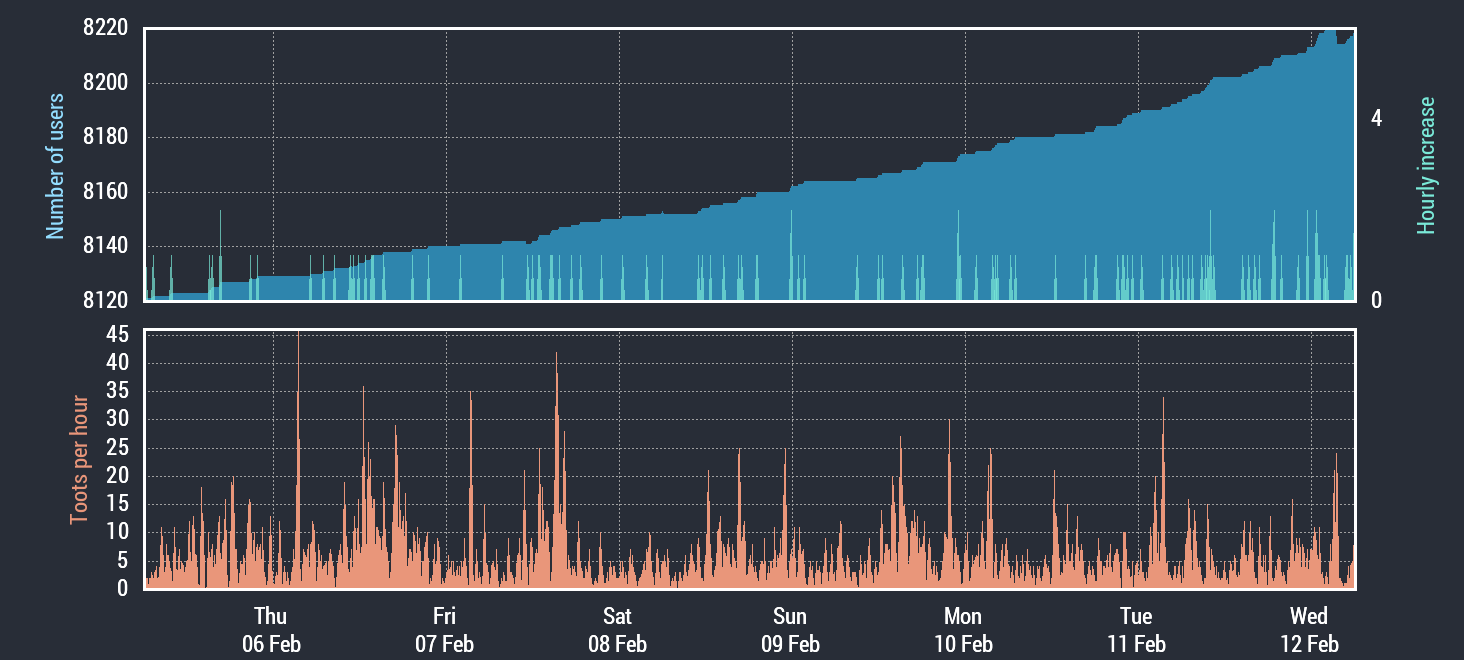
Task: Click the 25 tick on toots axis
Action: pyautogui.click(x=118, y=448)
